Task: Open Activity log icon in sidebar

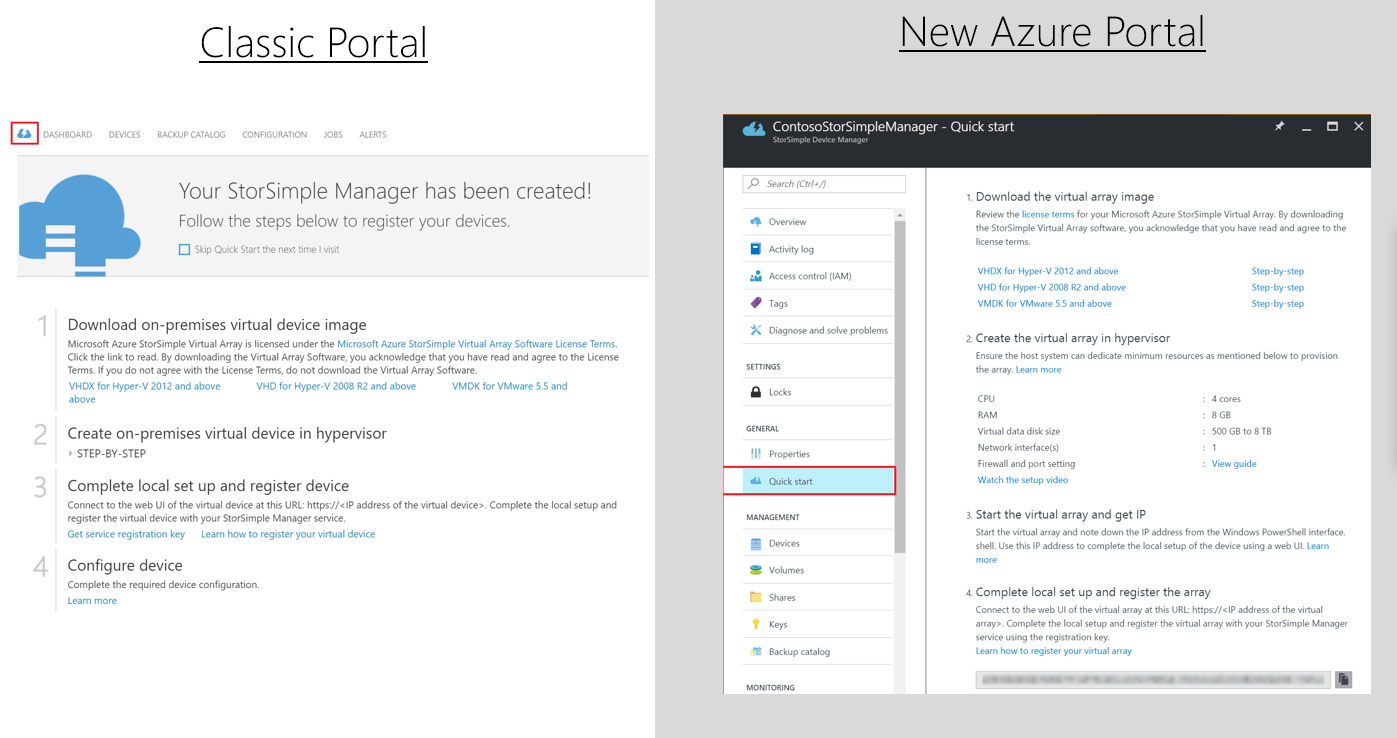Action: (756, 249)
